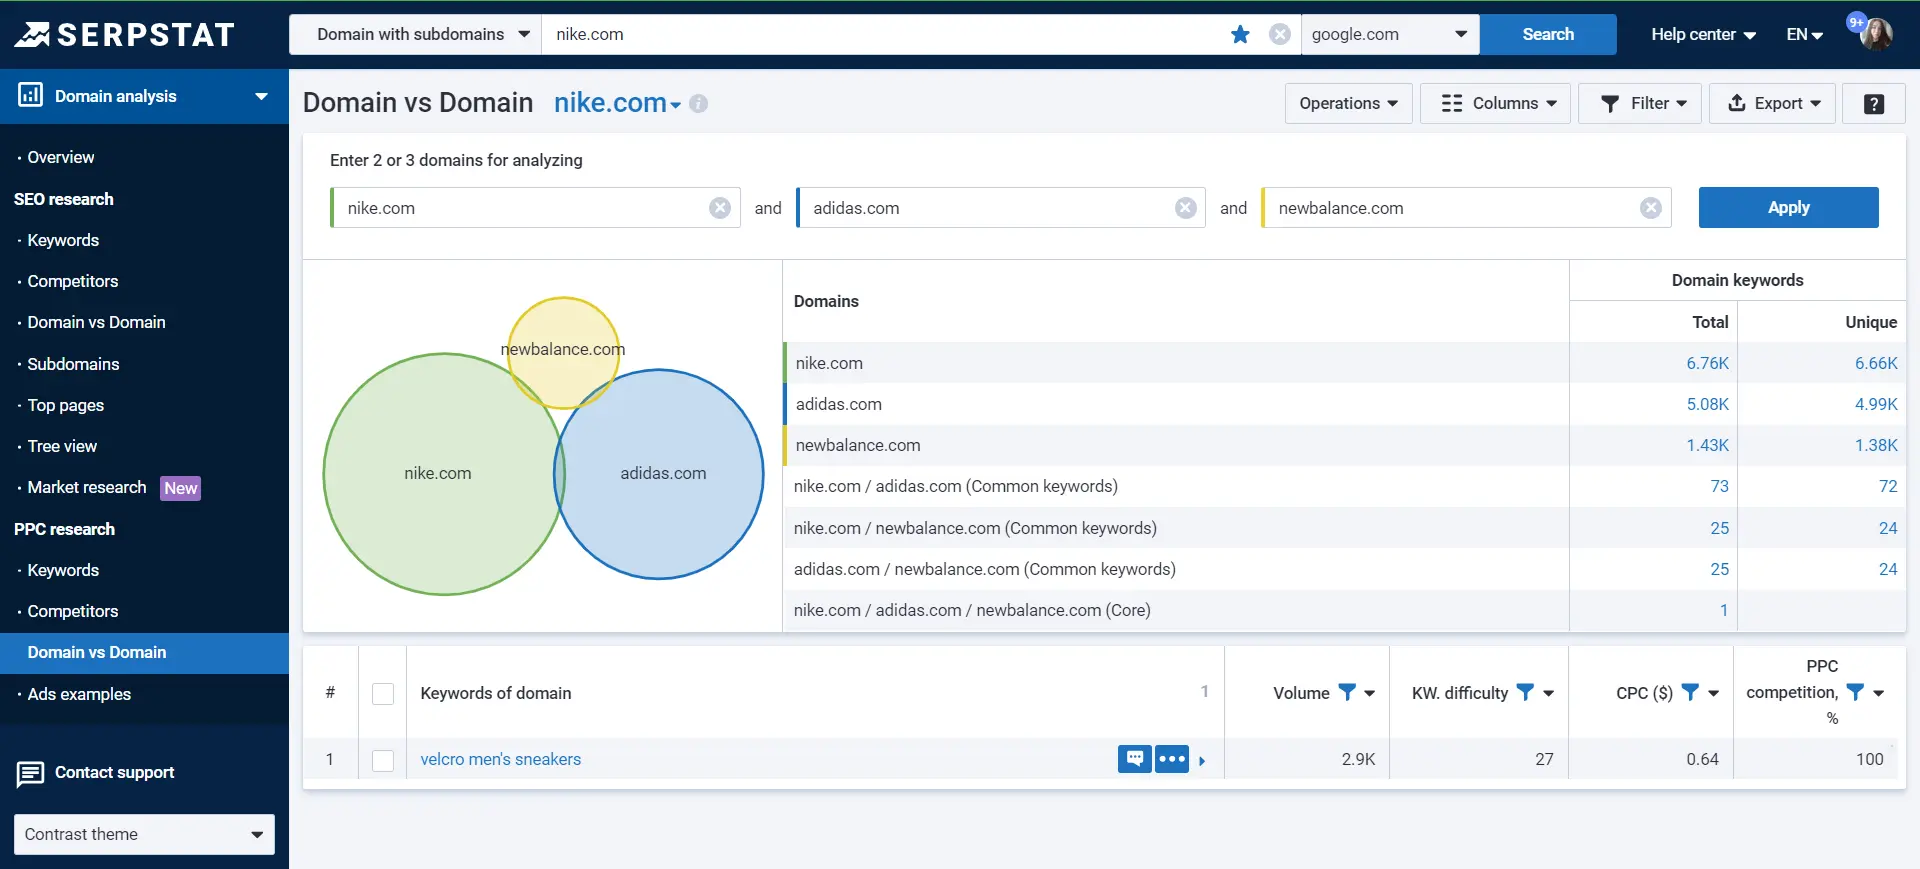Clear the nike.com comparison domain
This screenshot has width=1920, height=869.
[x=719, y=208]
